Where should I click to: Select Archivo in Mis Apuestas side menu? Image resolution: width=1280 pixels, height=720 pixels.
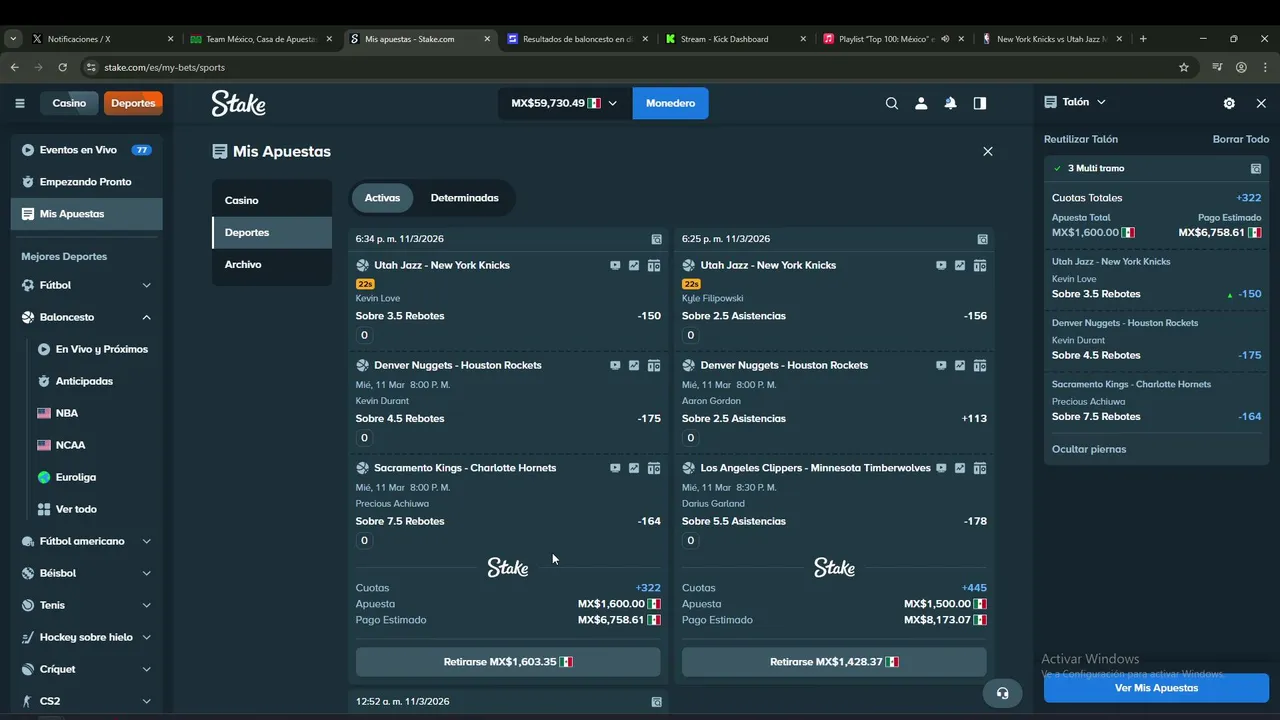pos(272,264)
